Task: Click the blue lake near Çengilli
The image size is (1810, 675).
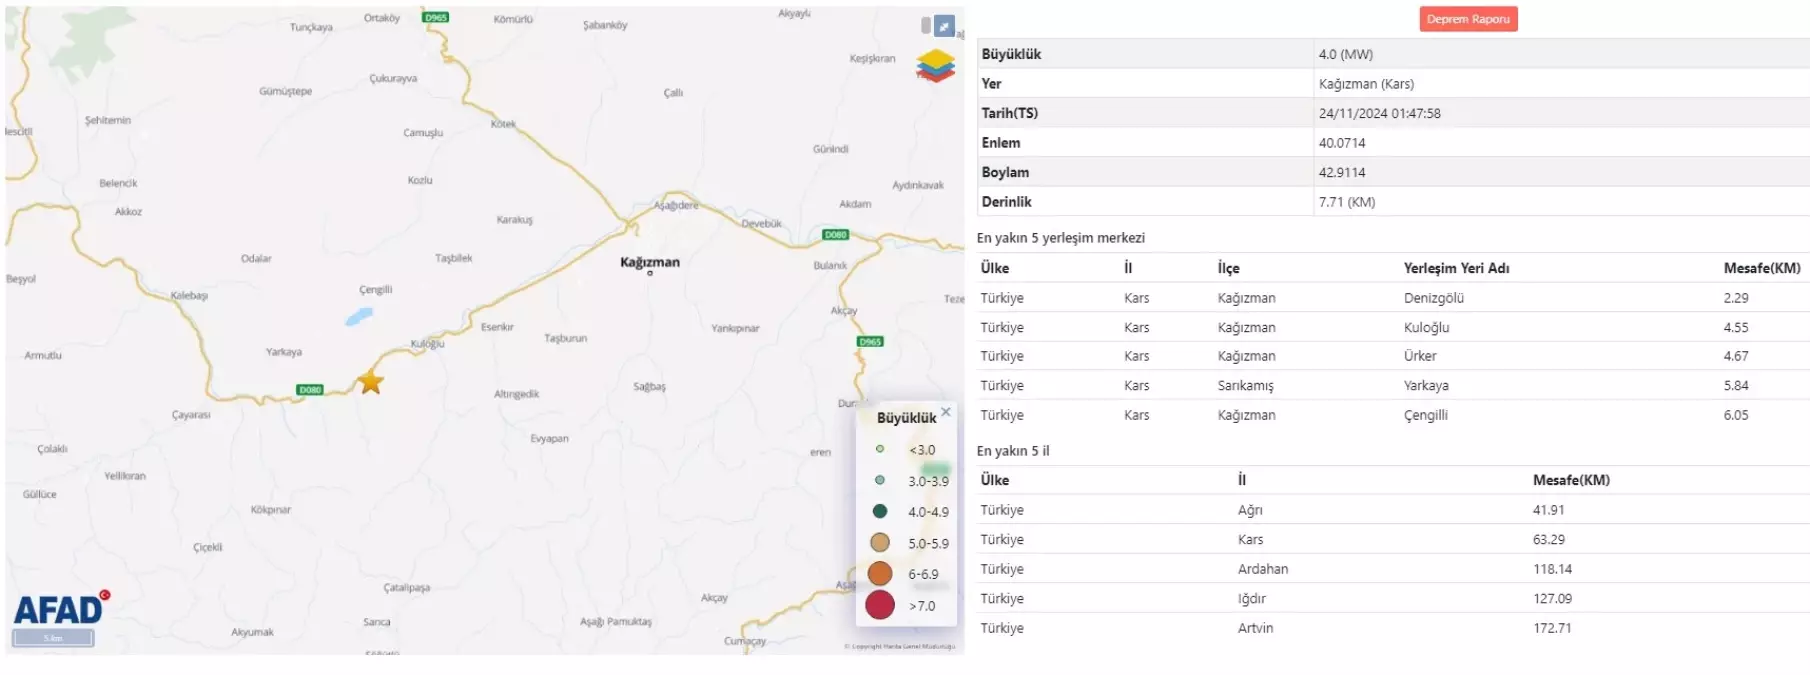Action: click(359, 317)
